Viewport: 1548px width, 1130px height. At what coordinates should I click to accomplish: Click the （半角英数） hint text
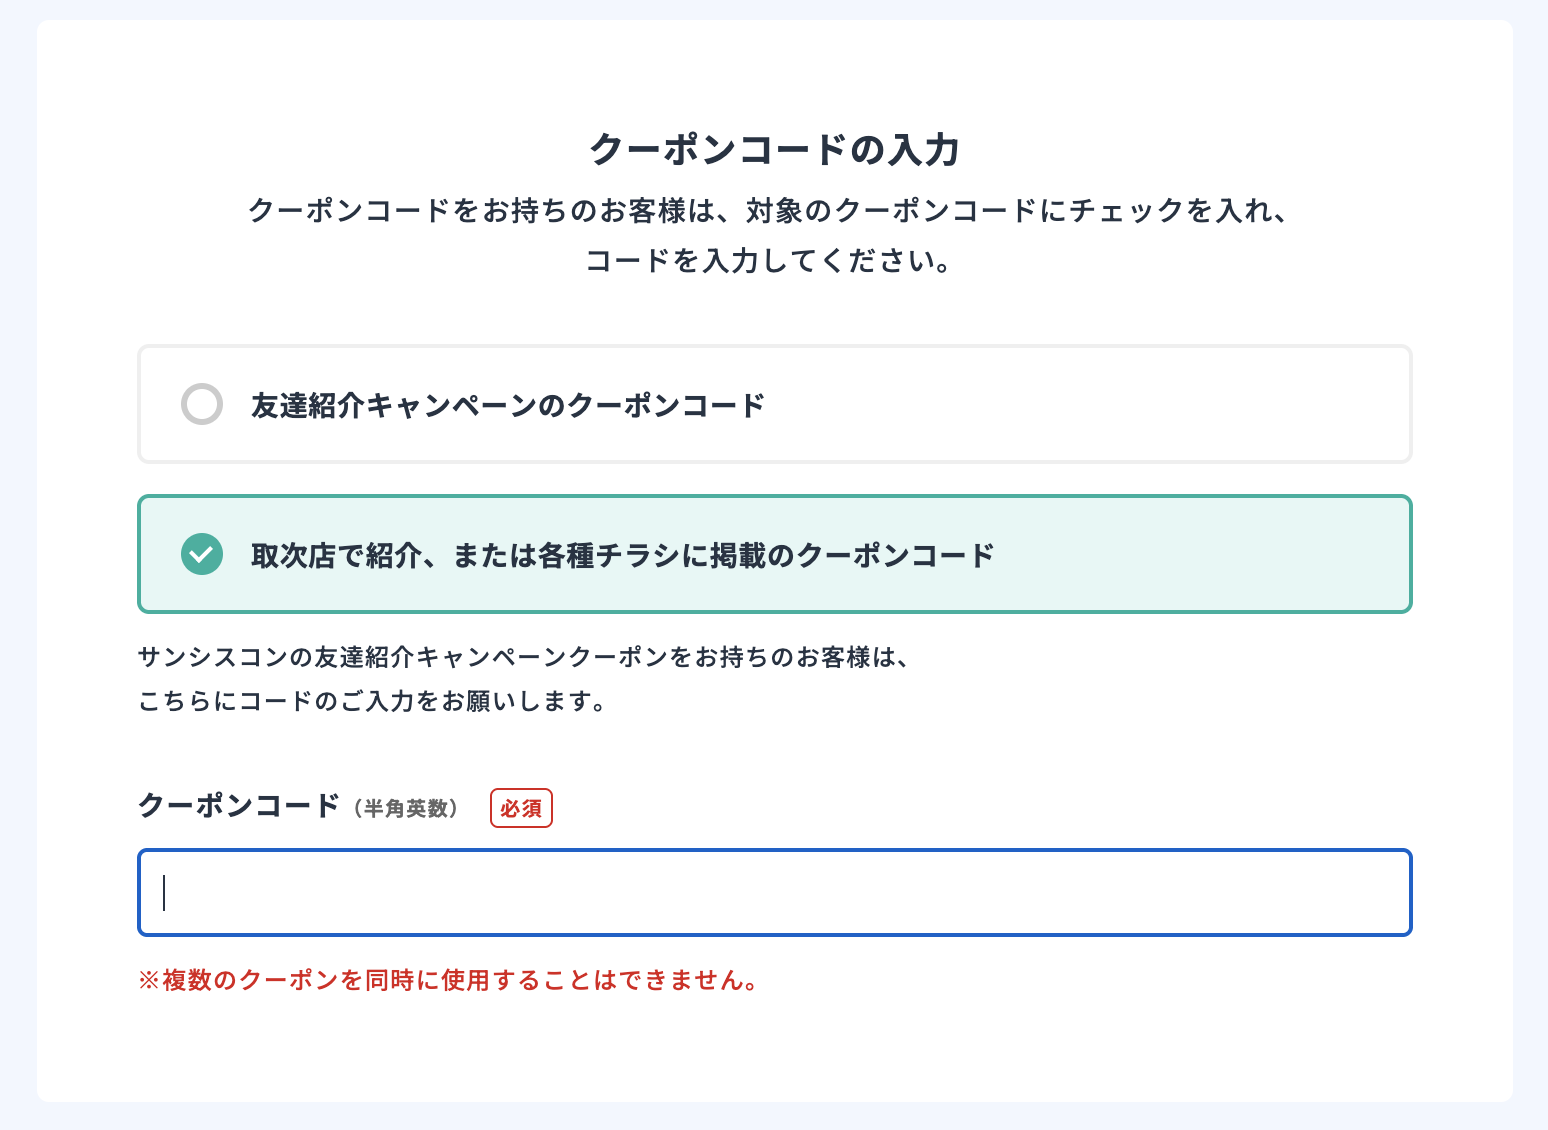(x=405, y=808)
